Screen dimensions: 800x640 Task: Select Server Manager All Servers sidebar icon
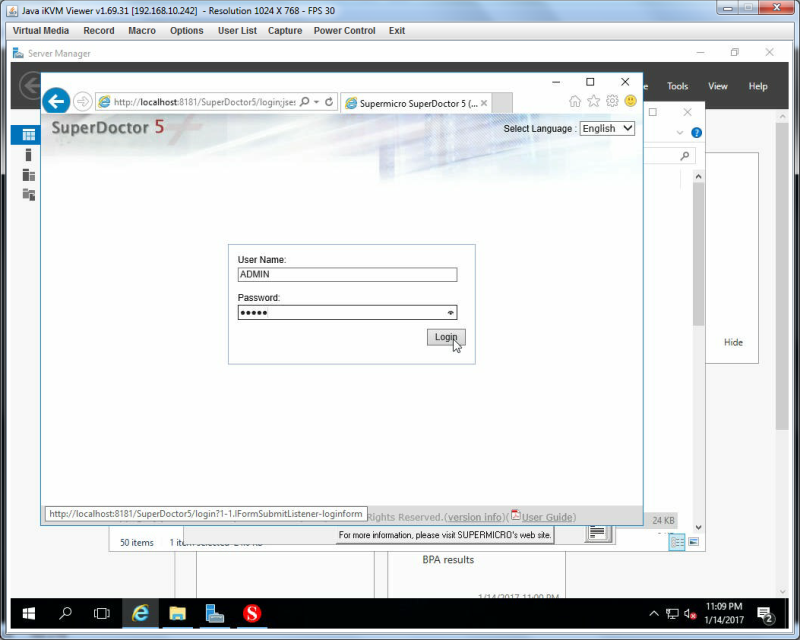(29, 175)
